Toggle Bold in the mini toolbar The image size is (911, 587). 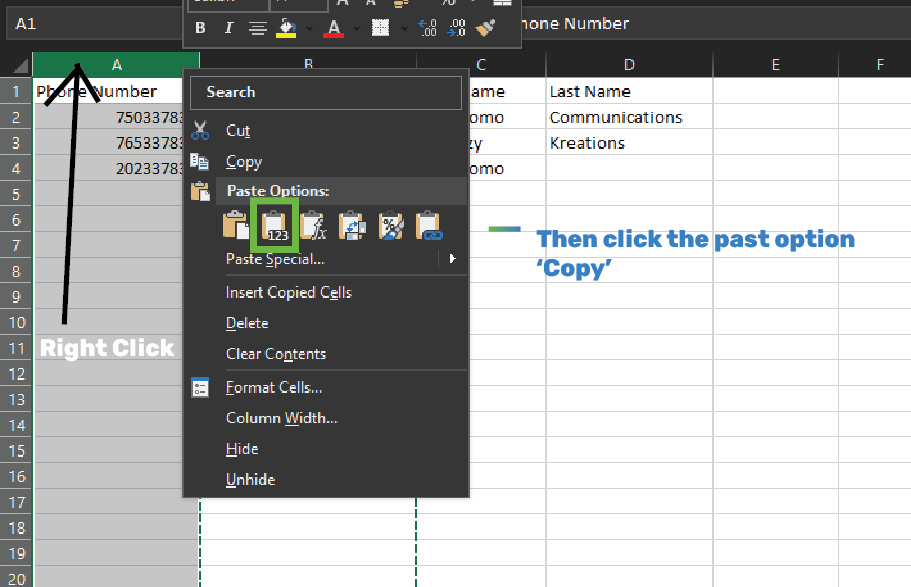coord(200,27)
